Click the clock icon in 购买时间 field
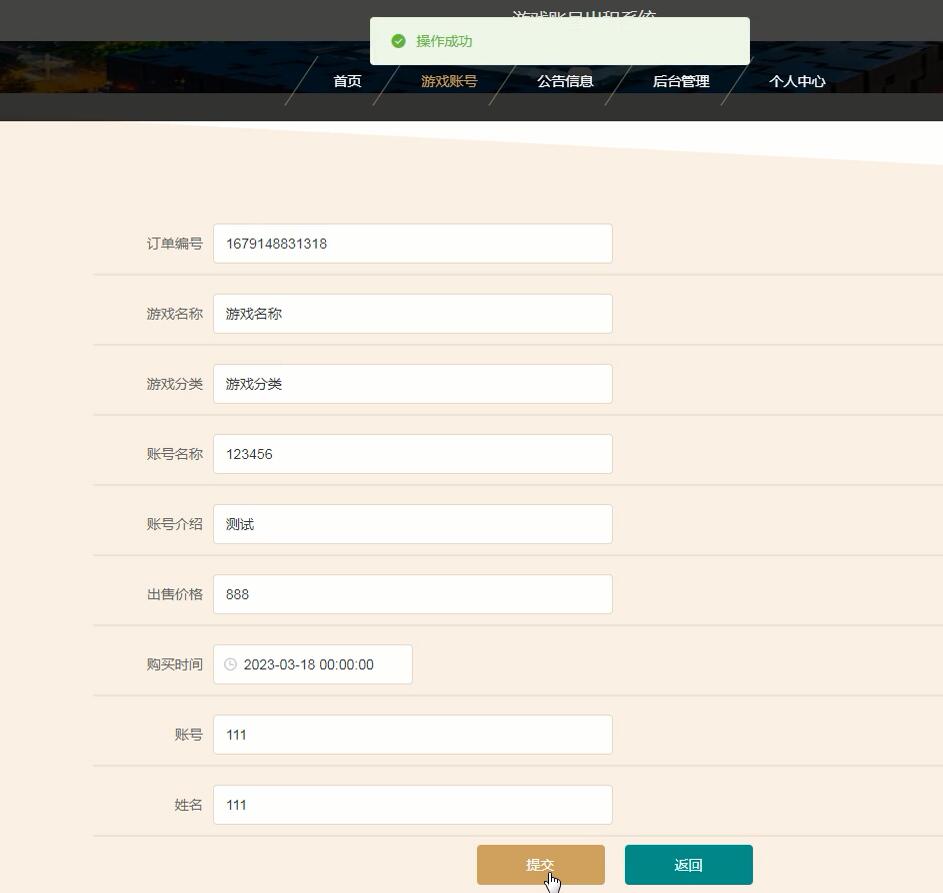Viewport: 943px width, 893px height. 230,664
